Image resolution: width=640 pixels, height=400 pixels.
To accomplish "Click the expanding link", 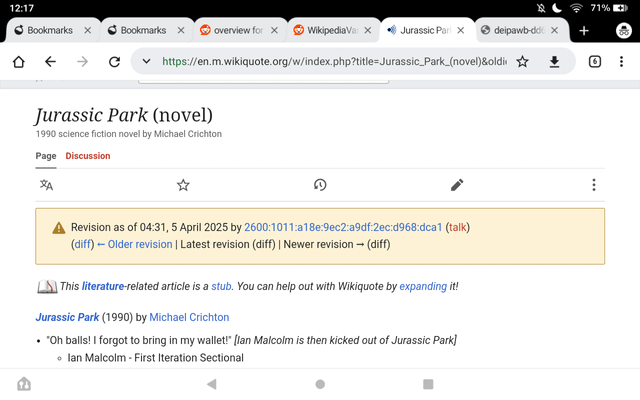I will coord(423,287).
